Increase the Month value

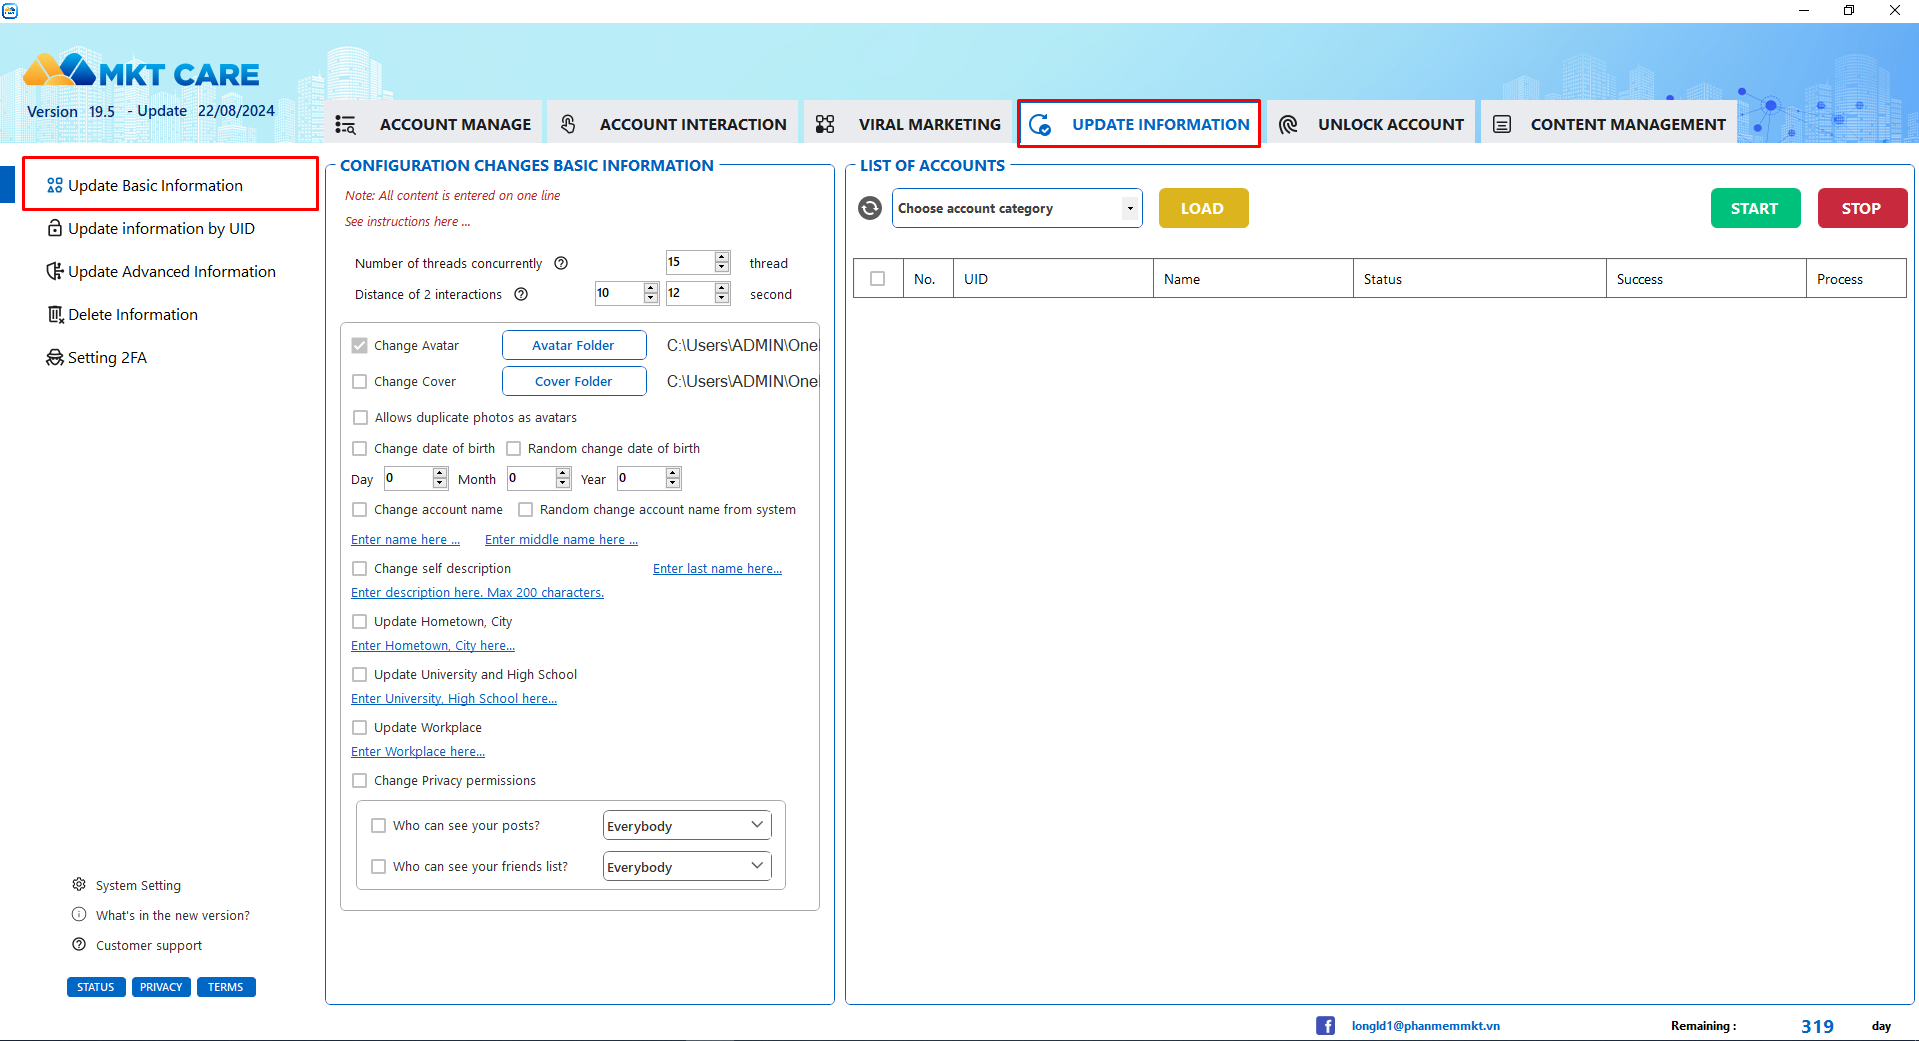pos(563,473)
